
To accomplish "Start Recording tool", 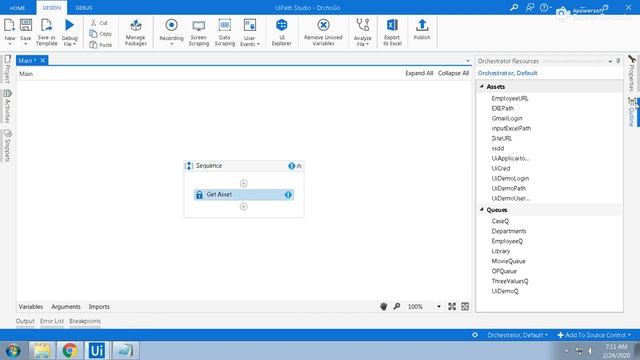I will (x=171, y=31).
